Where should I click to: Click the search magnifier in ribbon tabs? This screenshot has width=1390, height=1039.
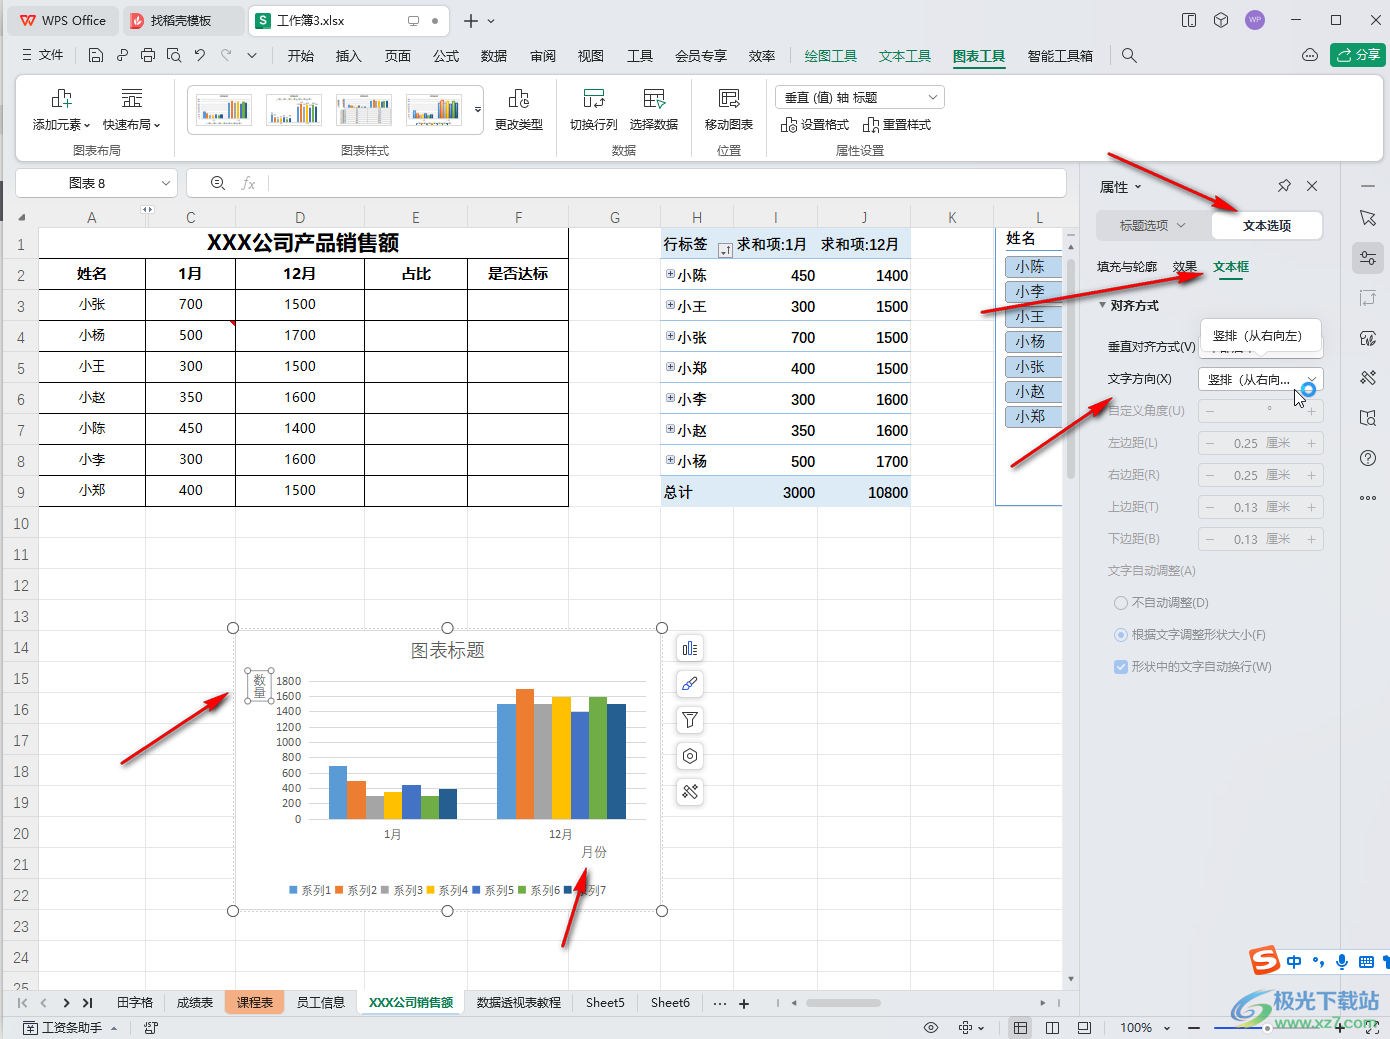1129,55
